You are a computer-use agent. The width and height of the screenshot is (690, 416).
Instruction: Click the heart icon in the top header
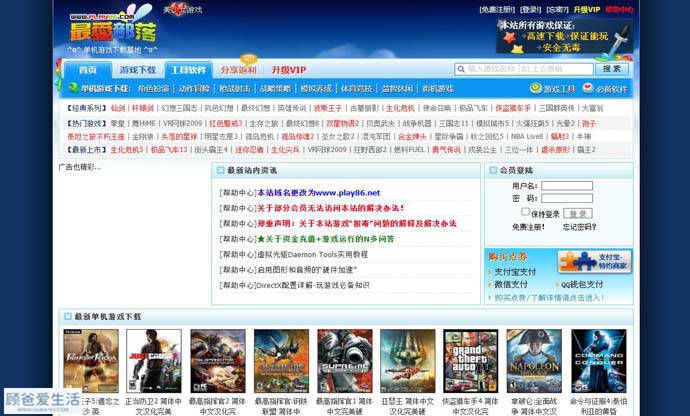(178, 9)
